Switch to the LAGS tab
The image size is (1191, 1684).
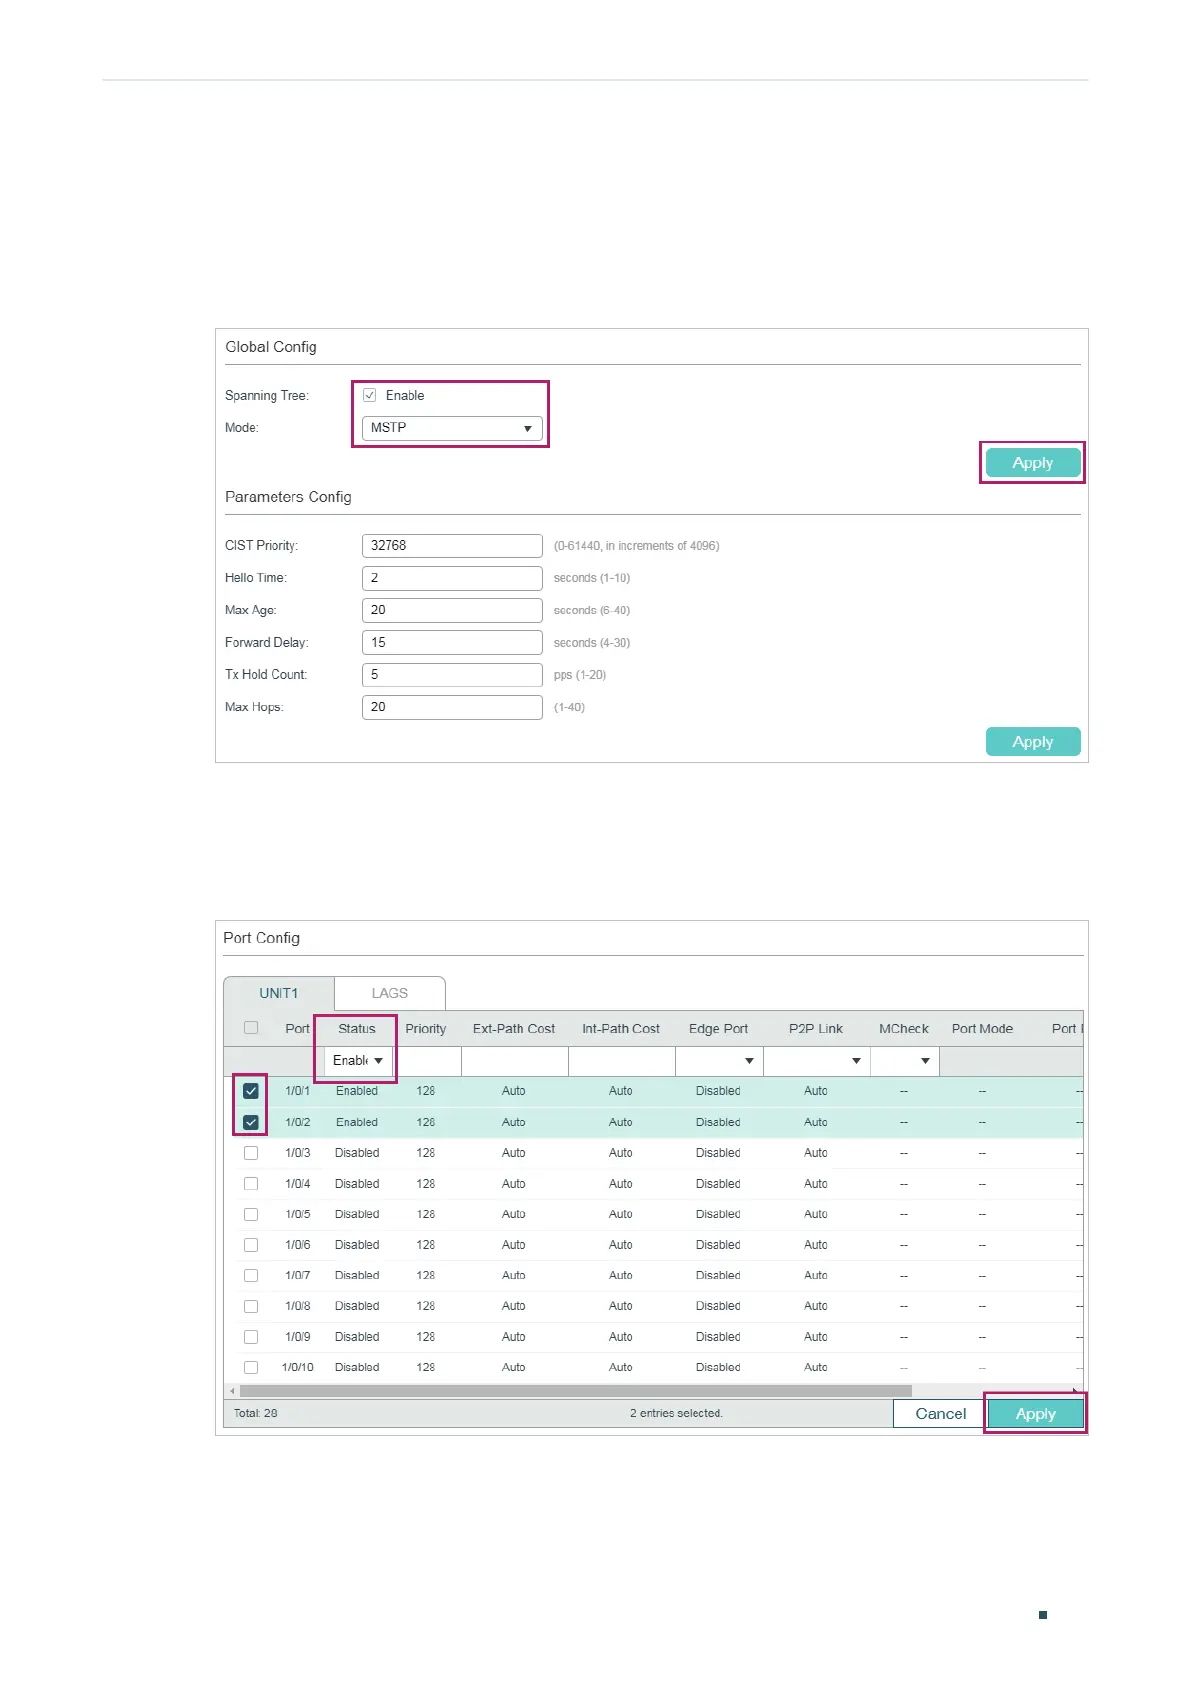pyautogui.click(x=390, y=993)
